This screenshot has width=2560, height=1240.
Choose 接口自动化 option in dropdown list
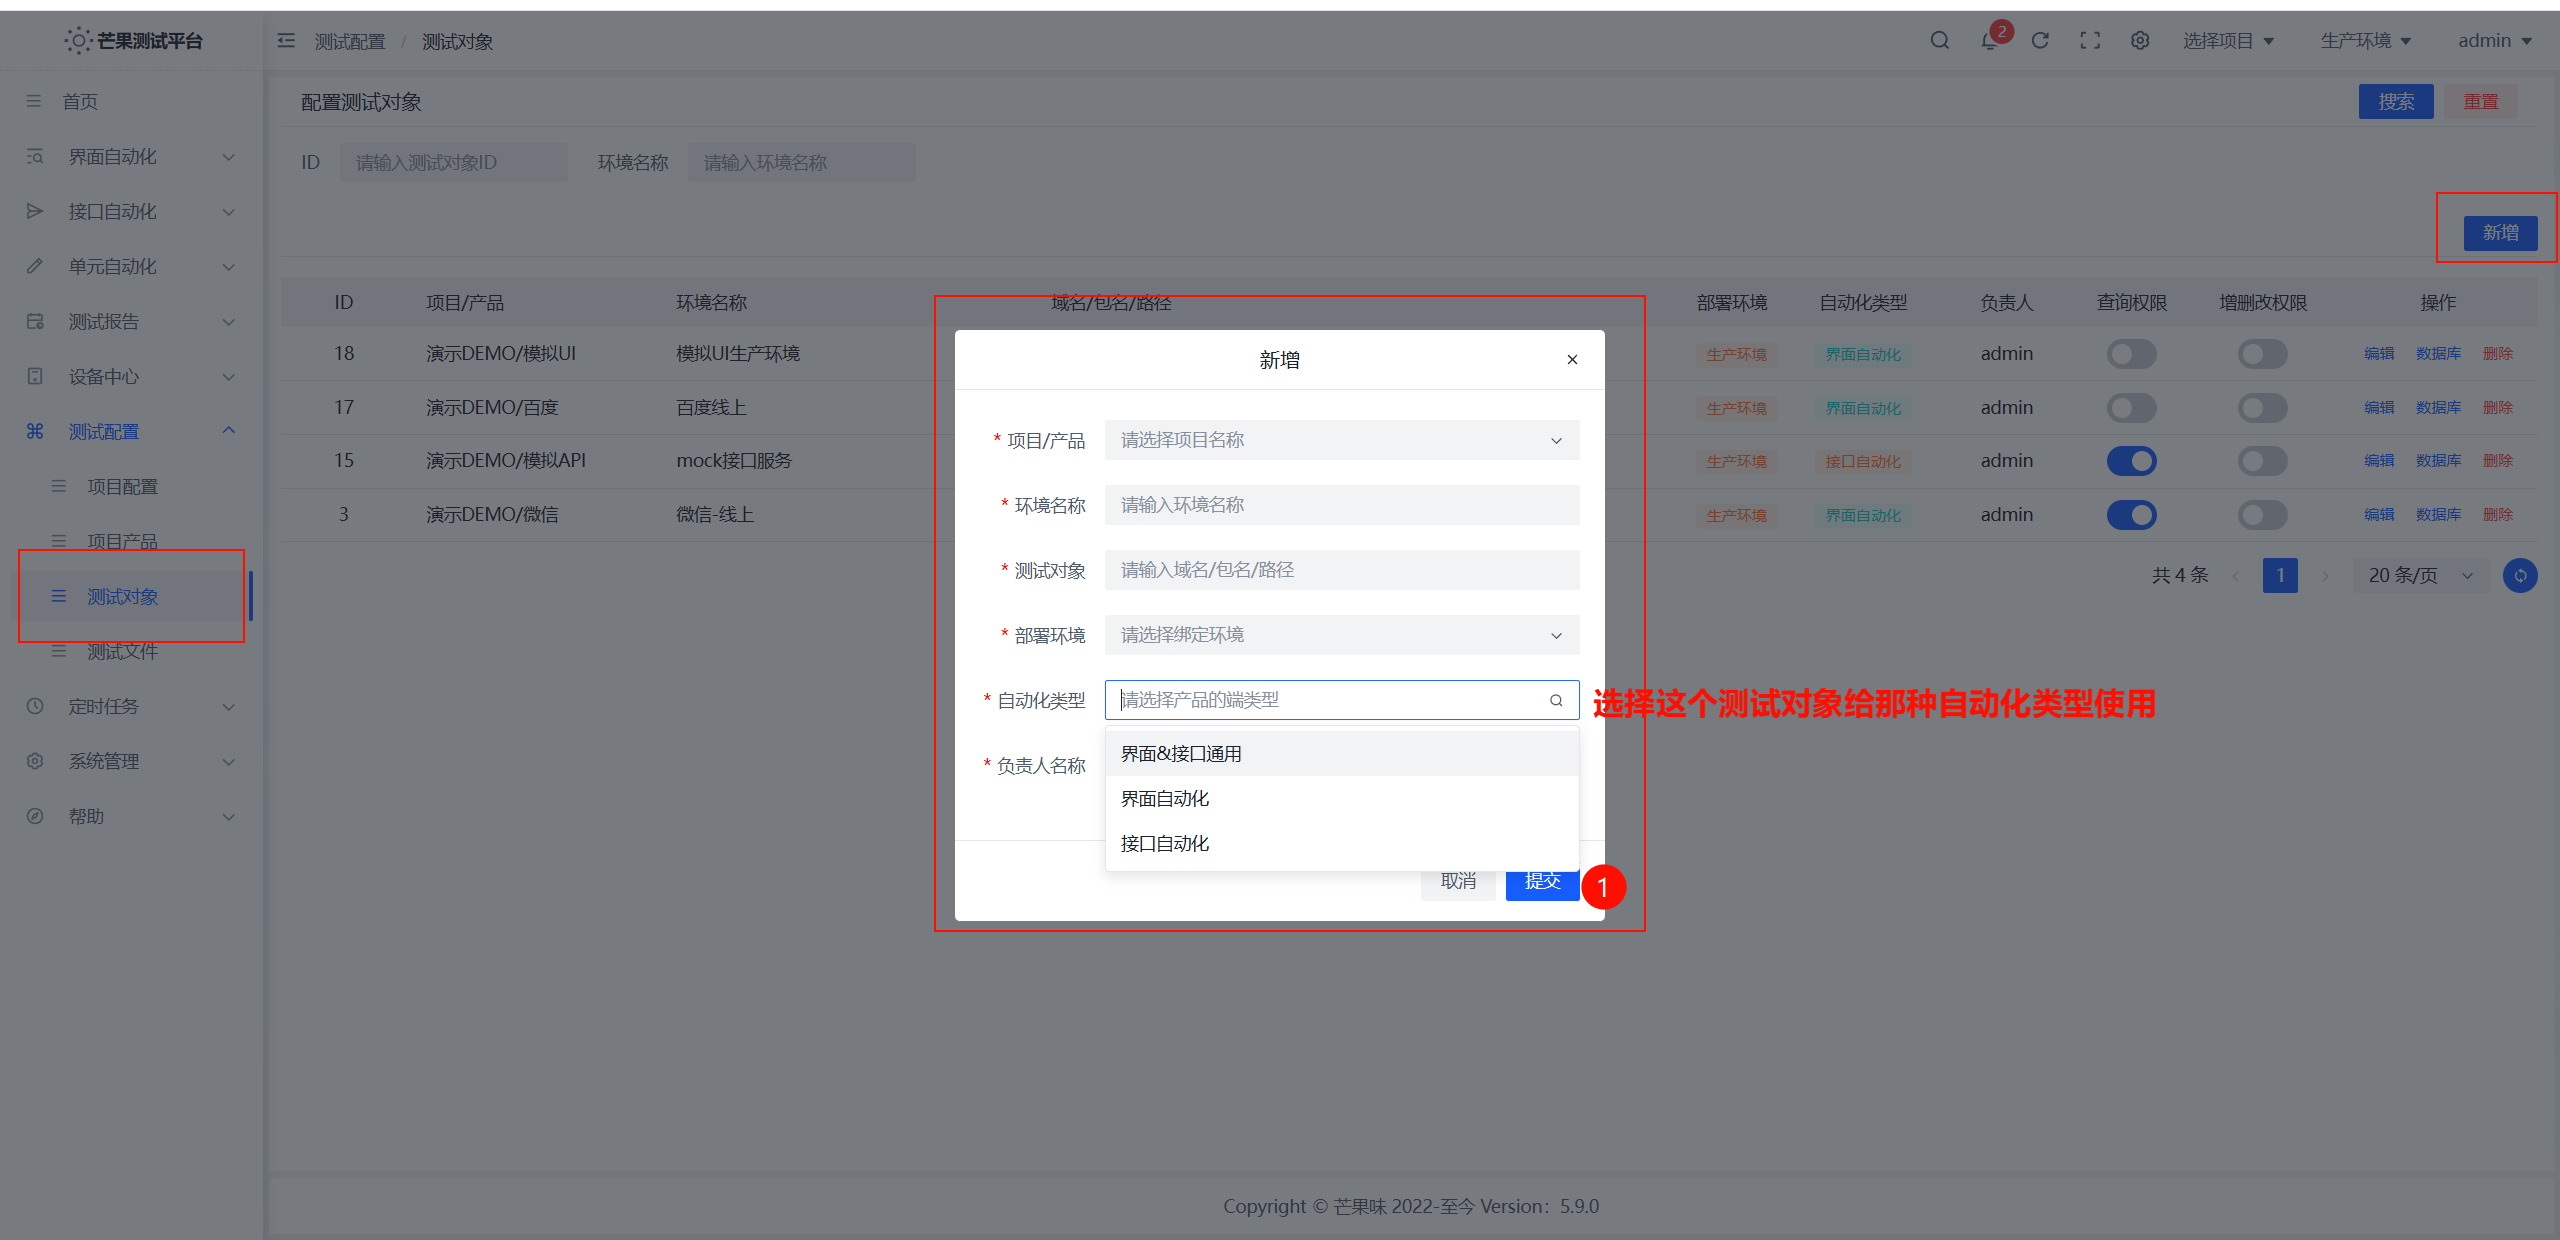[x=1165, y=844]
